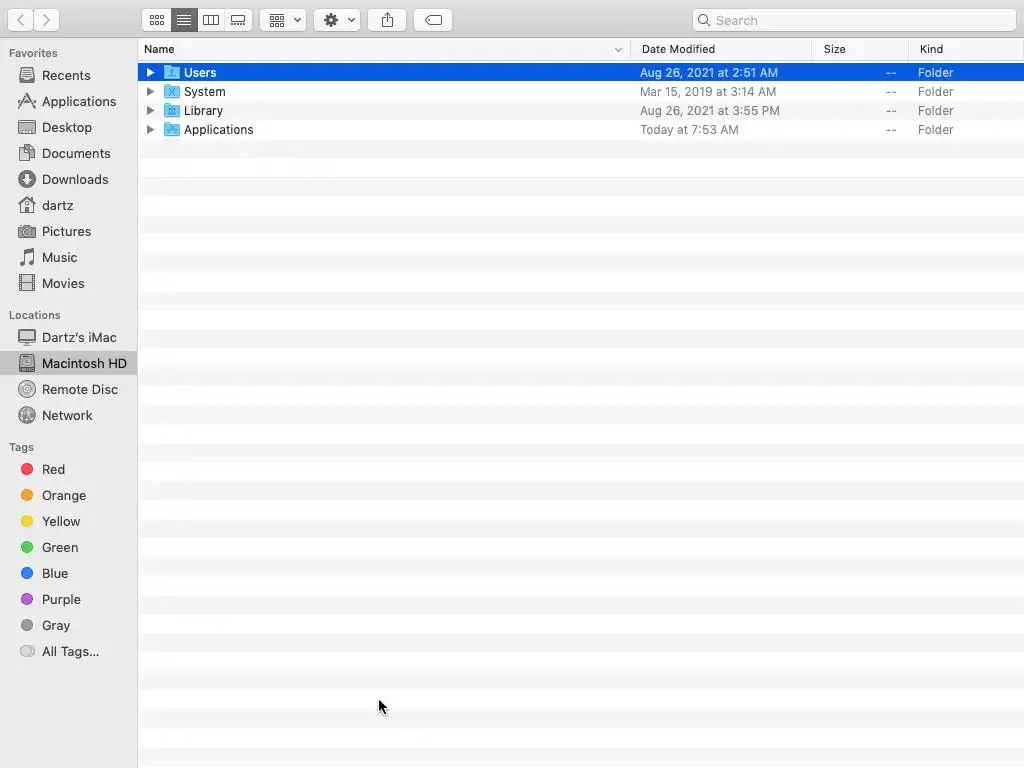Open the group-by options dropdown
Viewport: 1024px width, 768px height.
coord(283,20)
